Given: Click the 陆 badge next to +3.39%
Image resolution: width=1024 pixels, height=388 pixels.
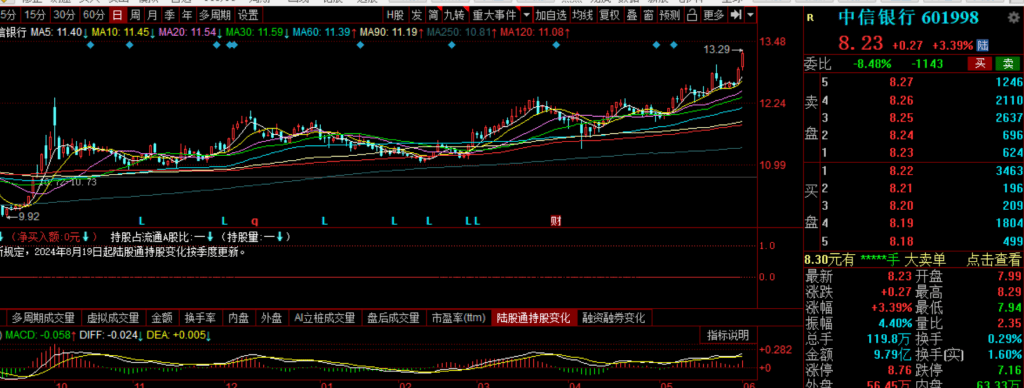Looking at the screenshot, I should click(983, 45).
